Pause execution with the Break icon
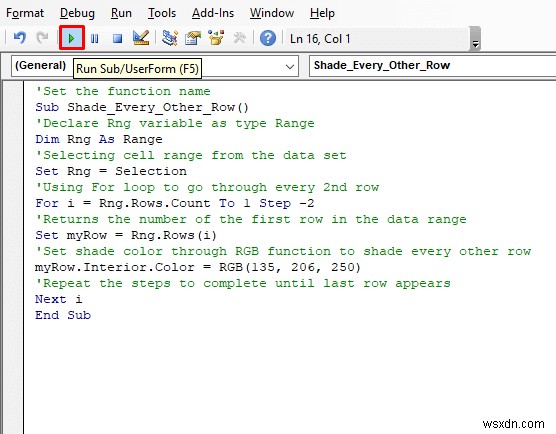 click(95, 38)
